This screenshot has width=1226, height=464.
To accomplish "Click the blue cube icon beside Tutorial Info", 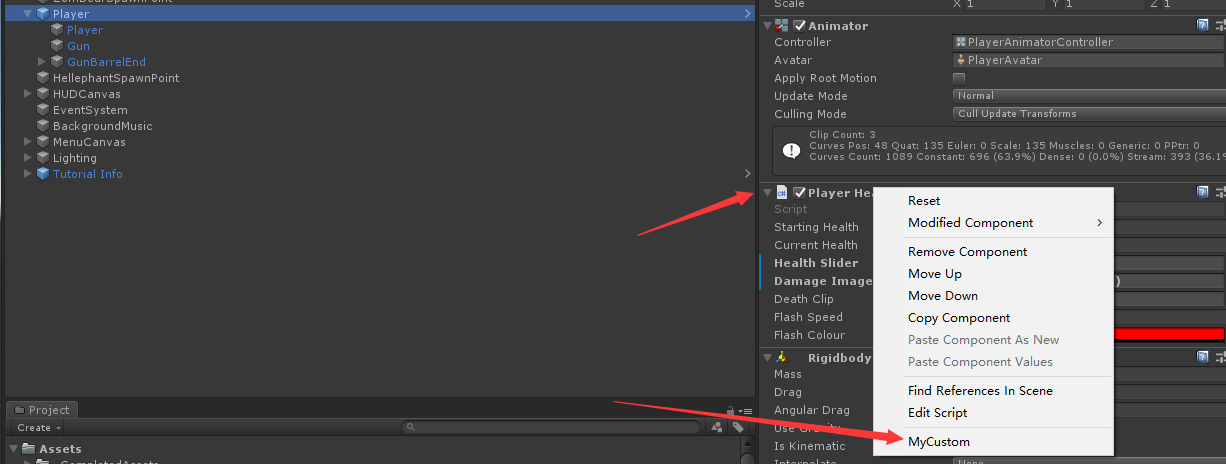I will (43, 174).
